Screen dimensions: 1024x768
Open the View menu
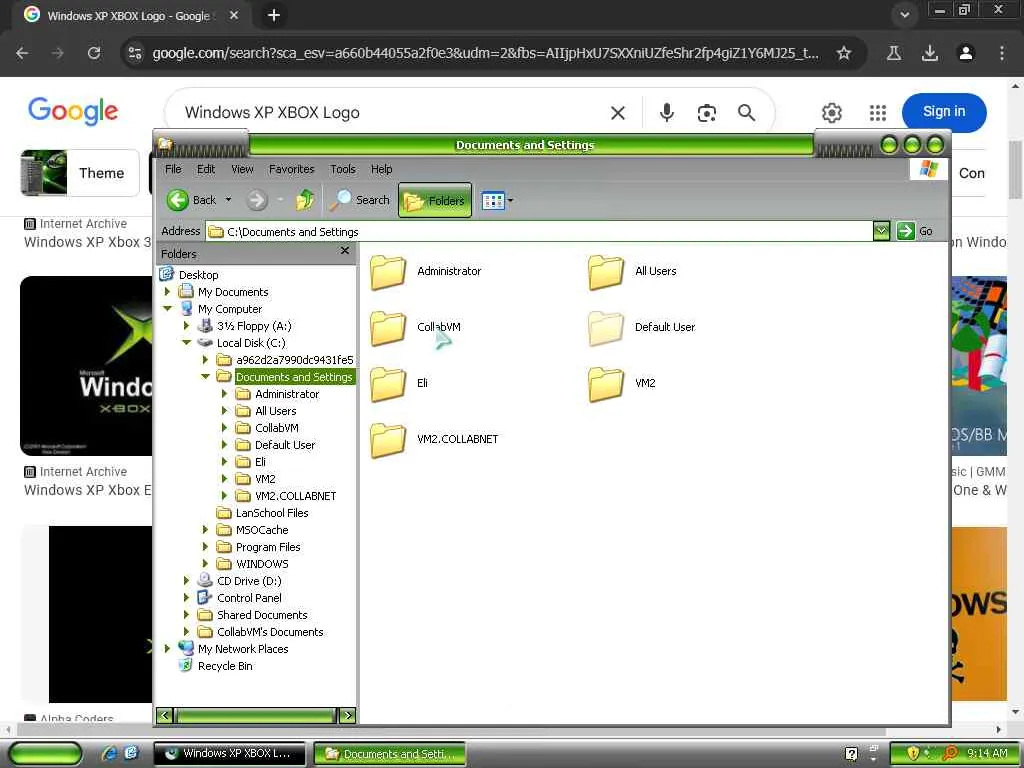tap(242, 169)
